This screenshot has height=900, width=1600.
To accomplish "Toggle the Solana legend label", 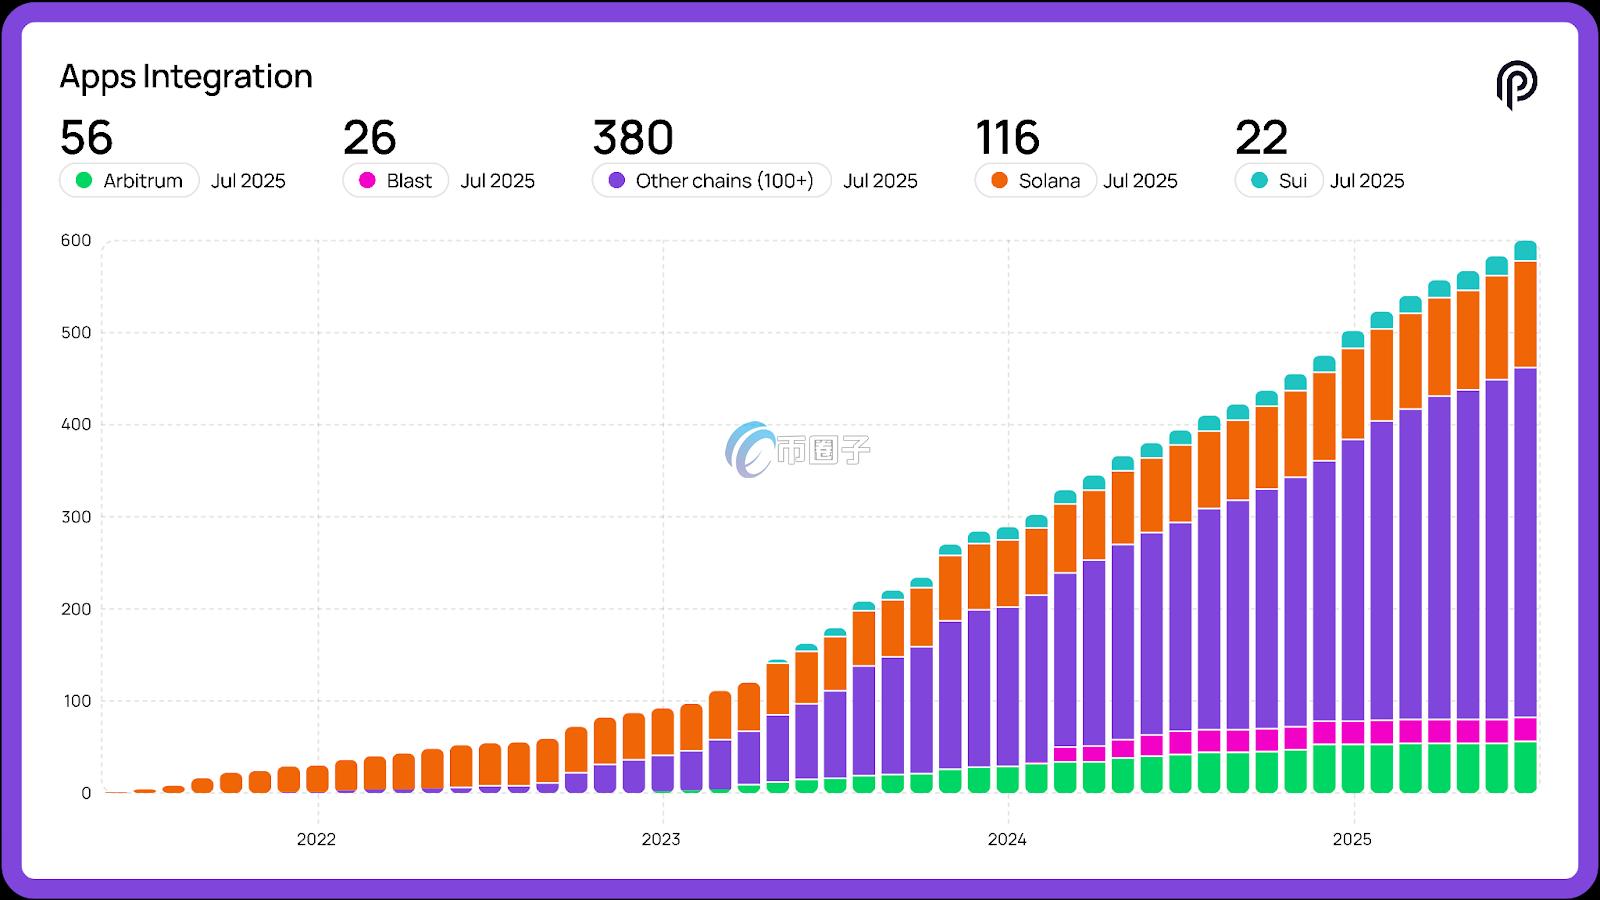I will [x=1049, y=181].
